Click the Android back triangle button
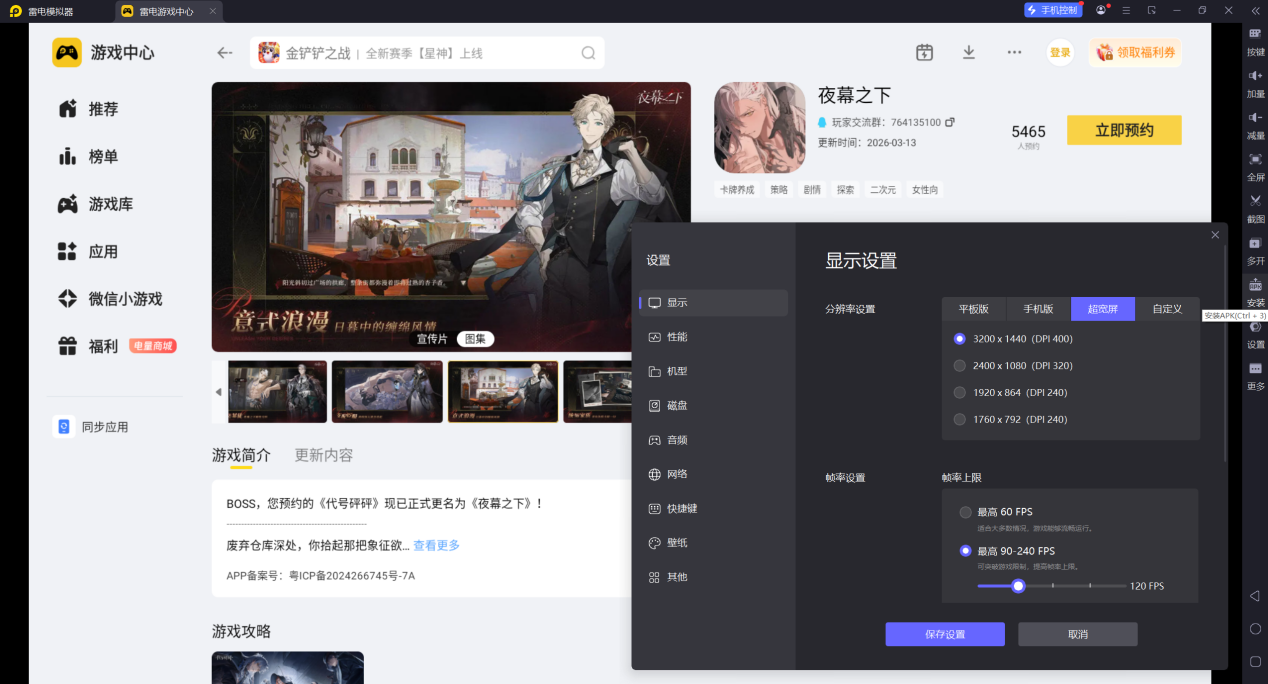1268x684 pixels. coord(1255,596)
